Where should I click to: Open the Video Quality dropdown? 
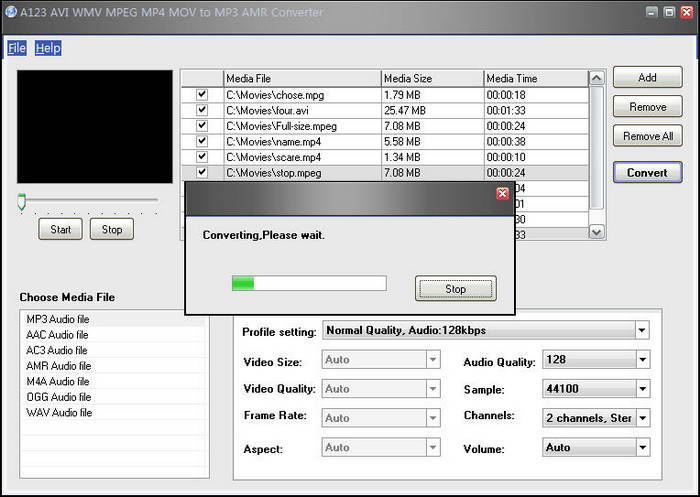tap(433, 388)
